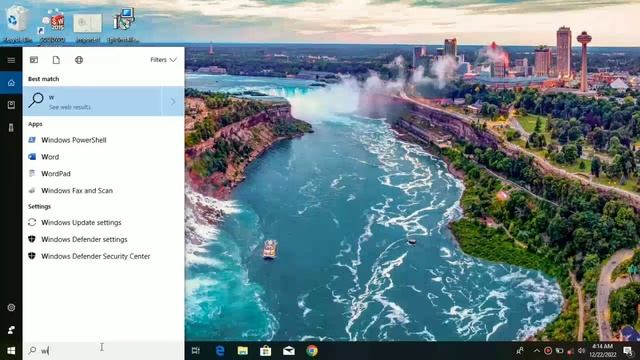Expand arrow beside best match result
The height and width of the screenshot is (360, 640).
pos(173,101)
